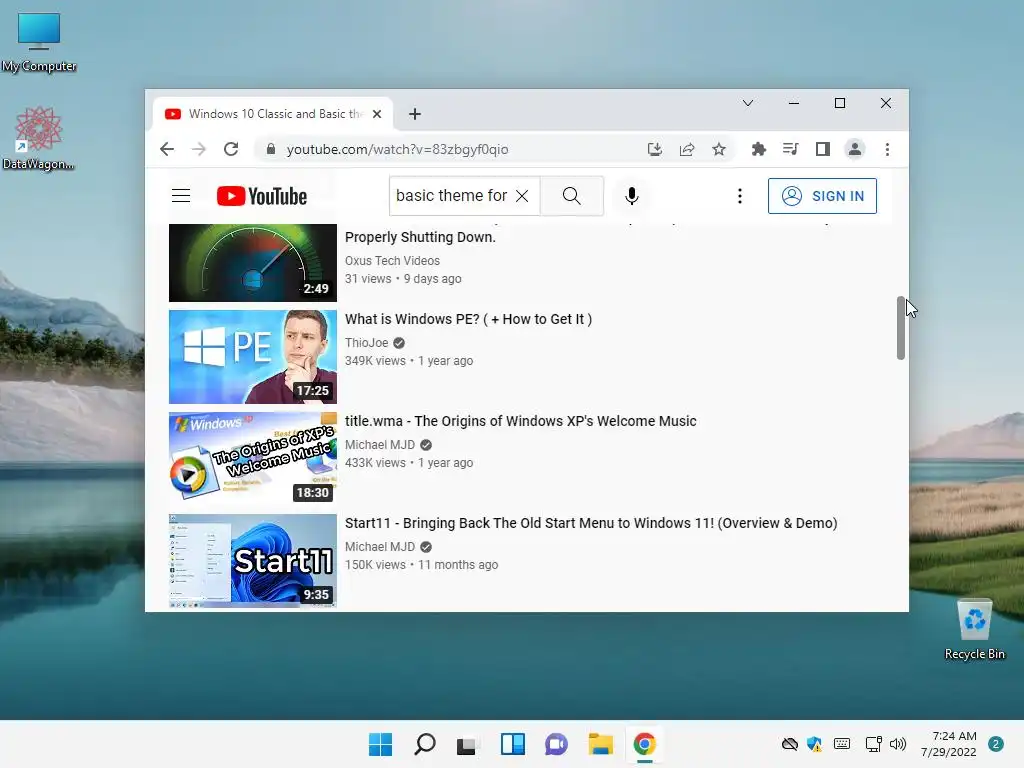Open Widgets from the taskbar
This screenshot has width=1024, height=768.
513,744
